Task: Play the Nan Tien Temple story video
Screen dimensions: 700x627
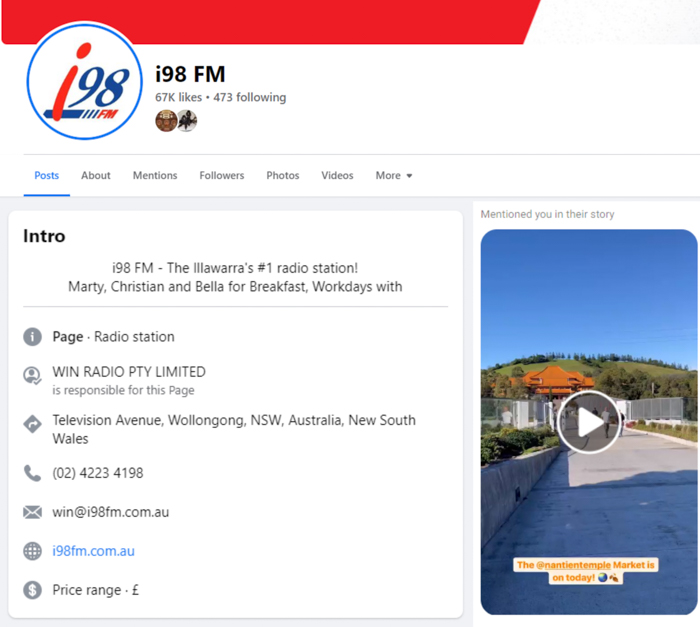Action: click(589, 422)
